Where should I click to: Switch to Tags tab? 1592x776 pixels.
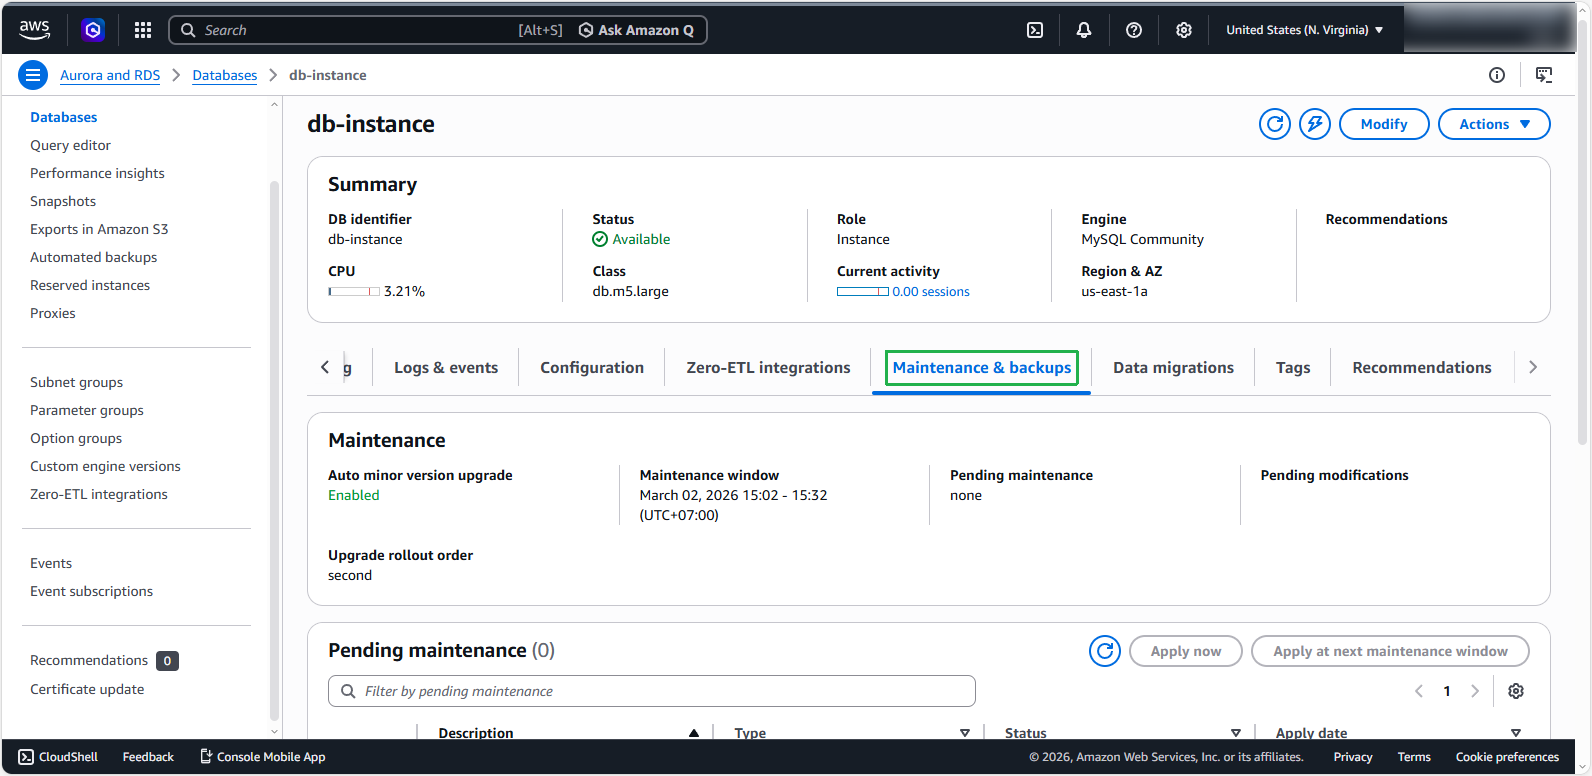point(1293,367)
